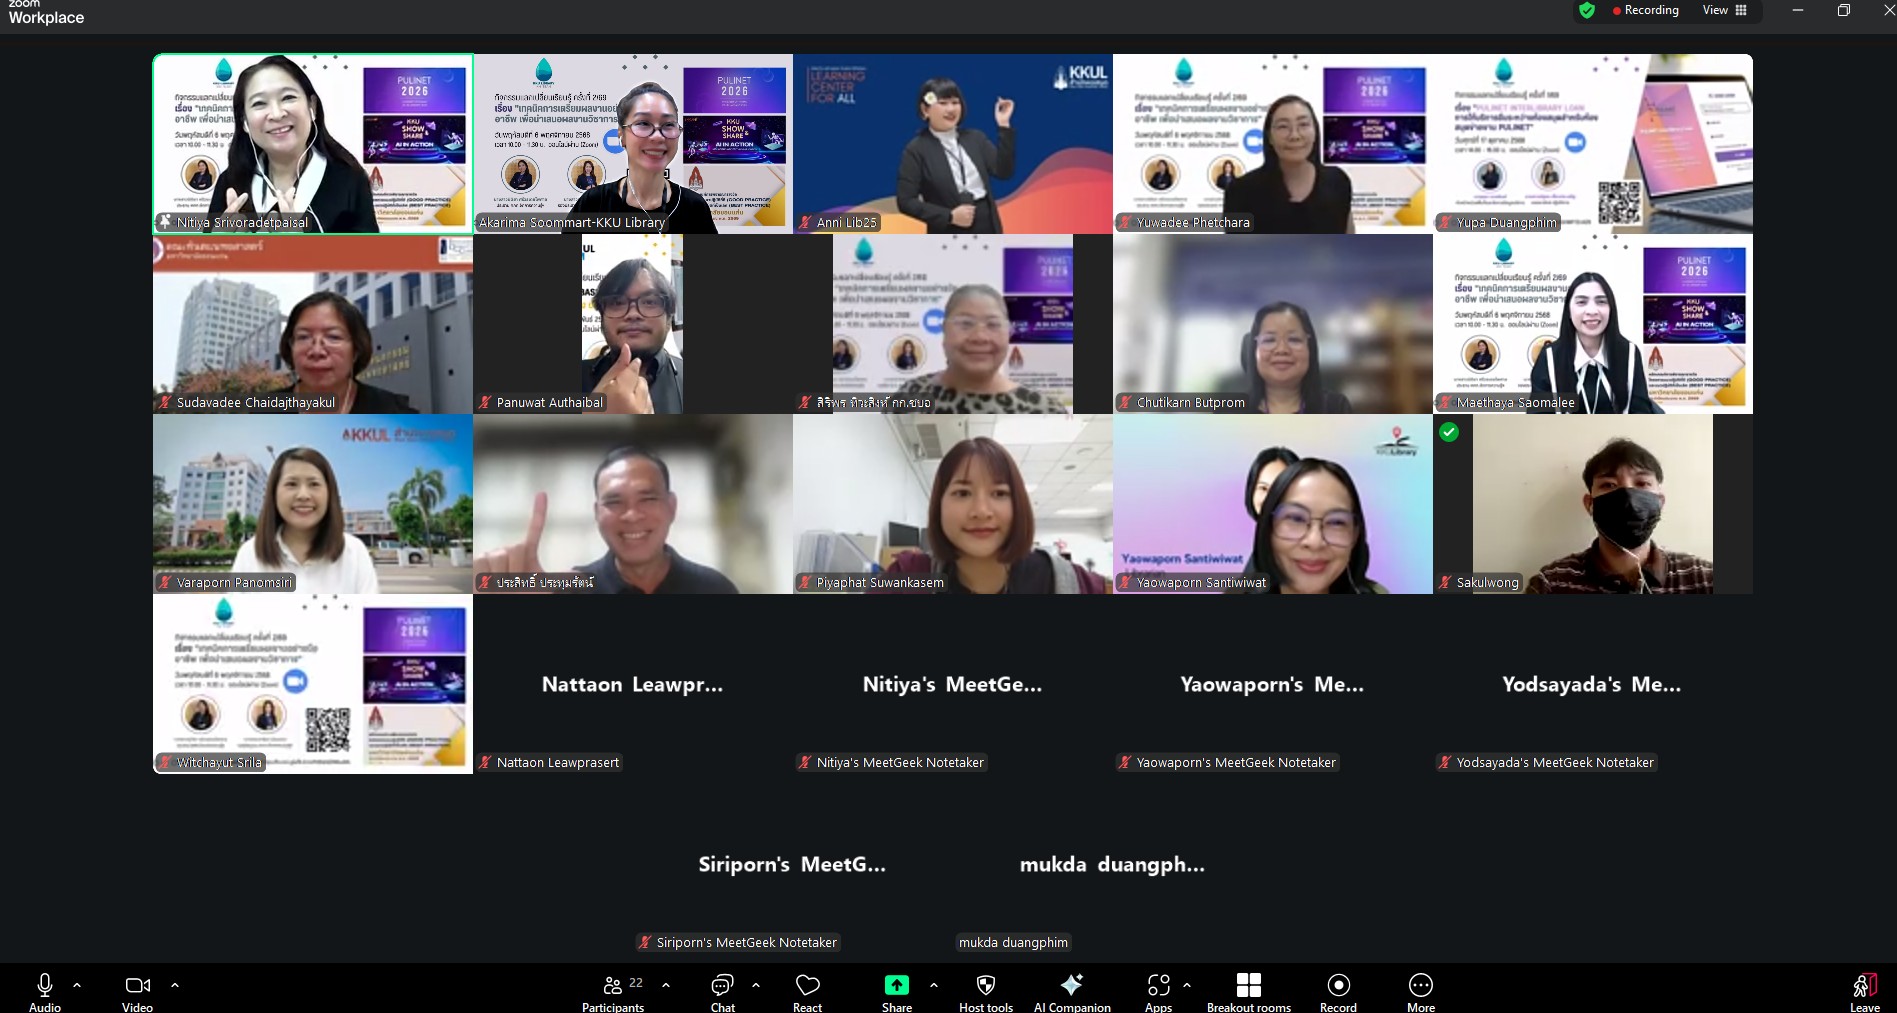Screen dimensions: 1897x1013
Task: Open Host tools shield icon
Action: pos(985,990)
